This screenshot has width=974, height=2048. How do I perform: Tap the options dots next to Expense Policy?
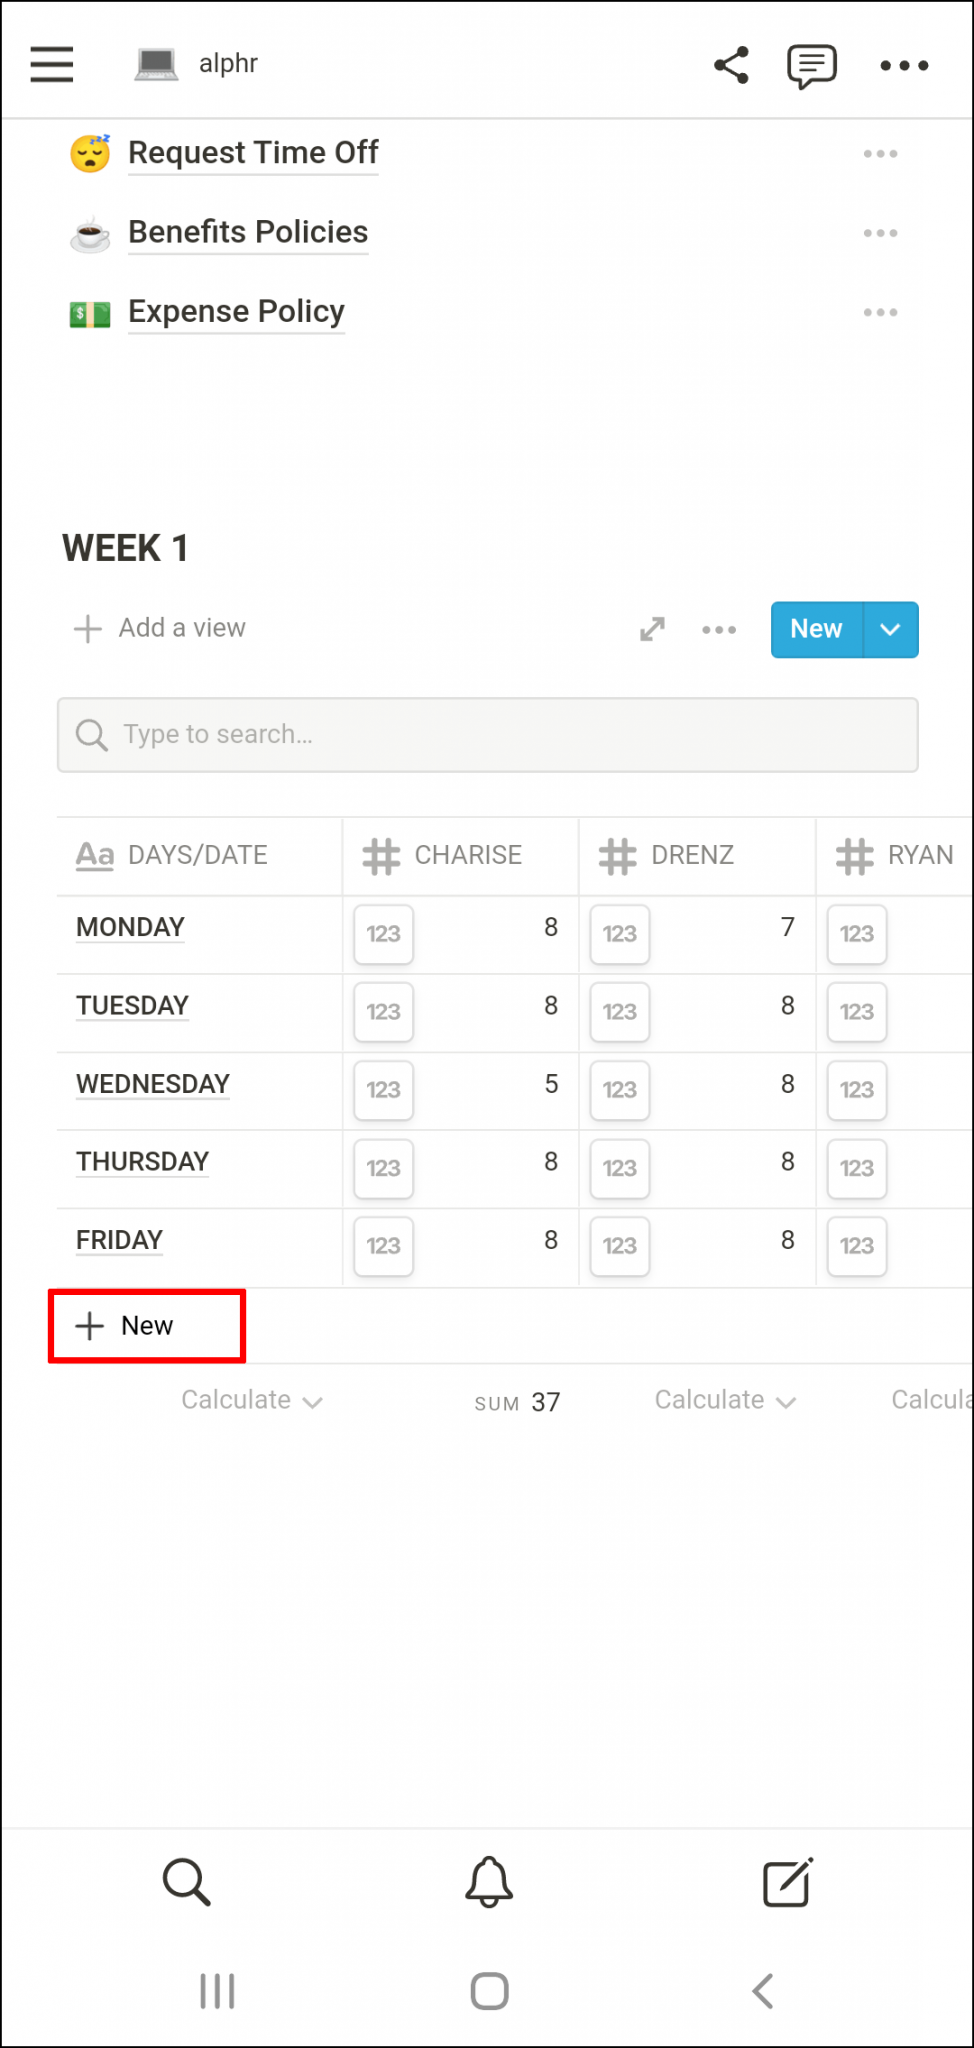[x=880, y=311]
